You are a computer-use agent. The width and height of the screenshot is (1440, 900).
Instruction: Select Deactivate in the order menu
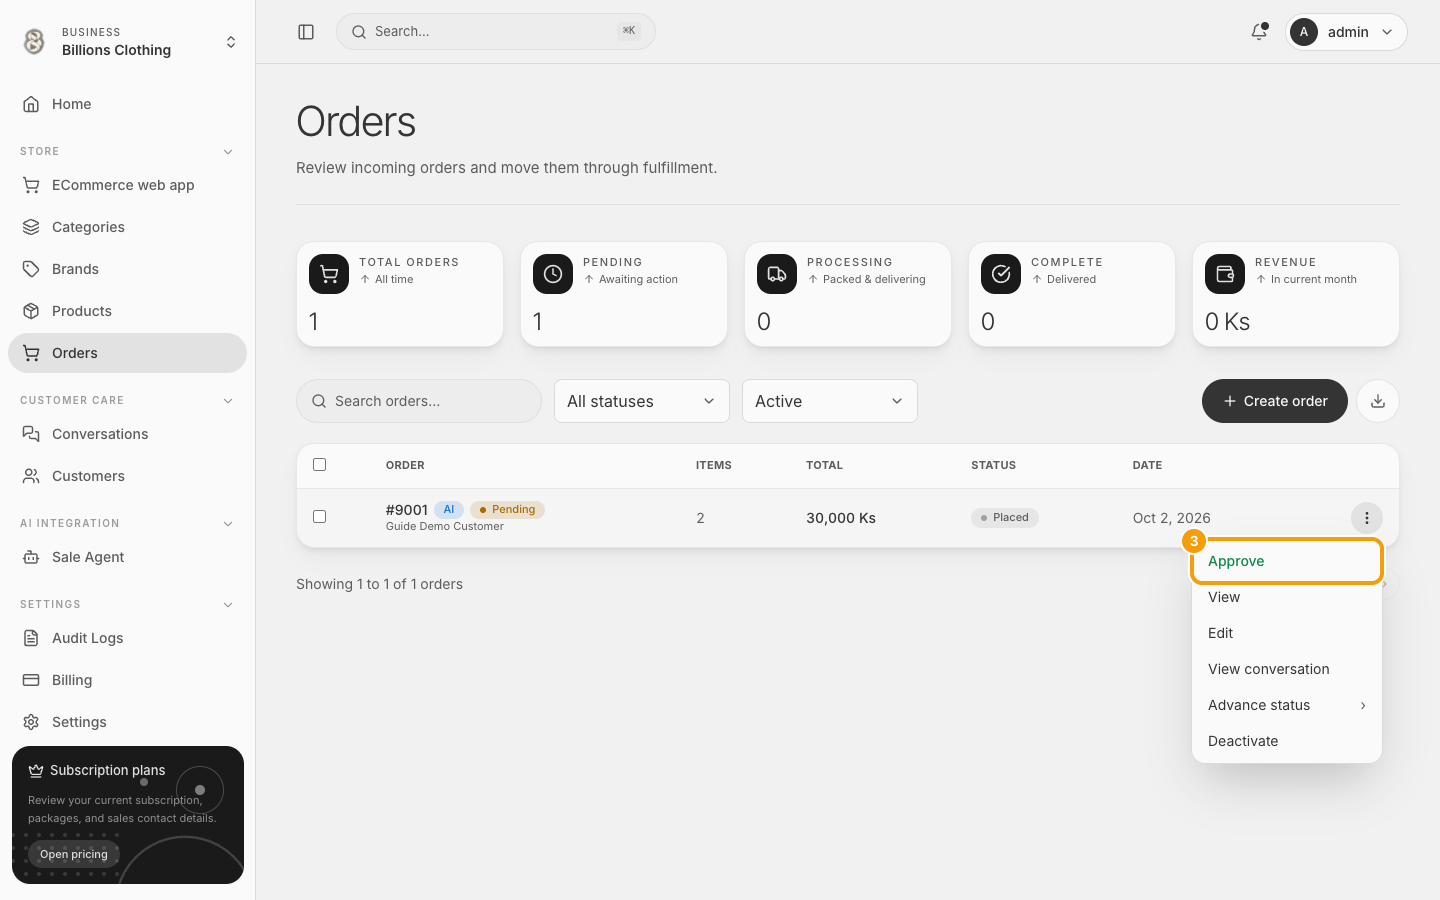point(1287,741)
